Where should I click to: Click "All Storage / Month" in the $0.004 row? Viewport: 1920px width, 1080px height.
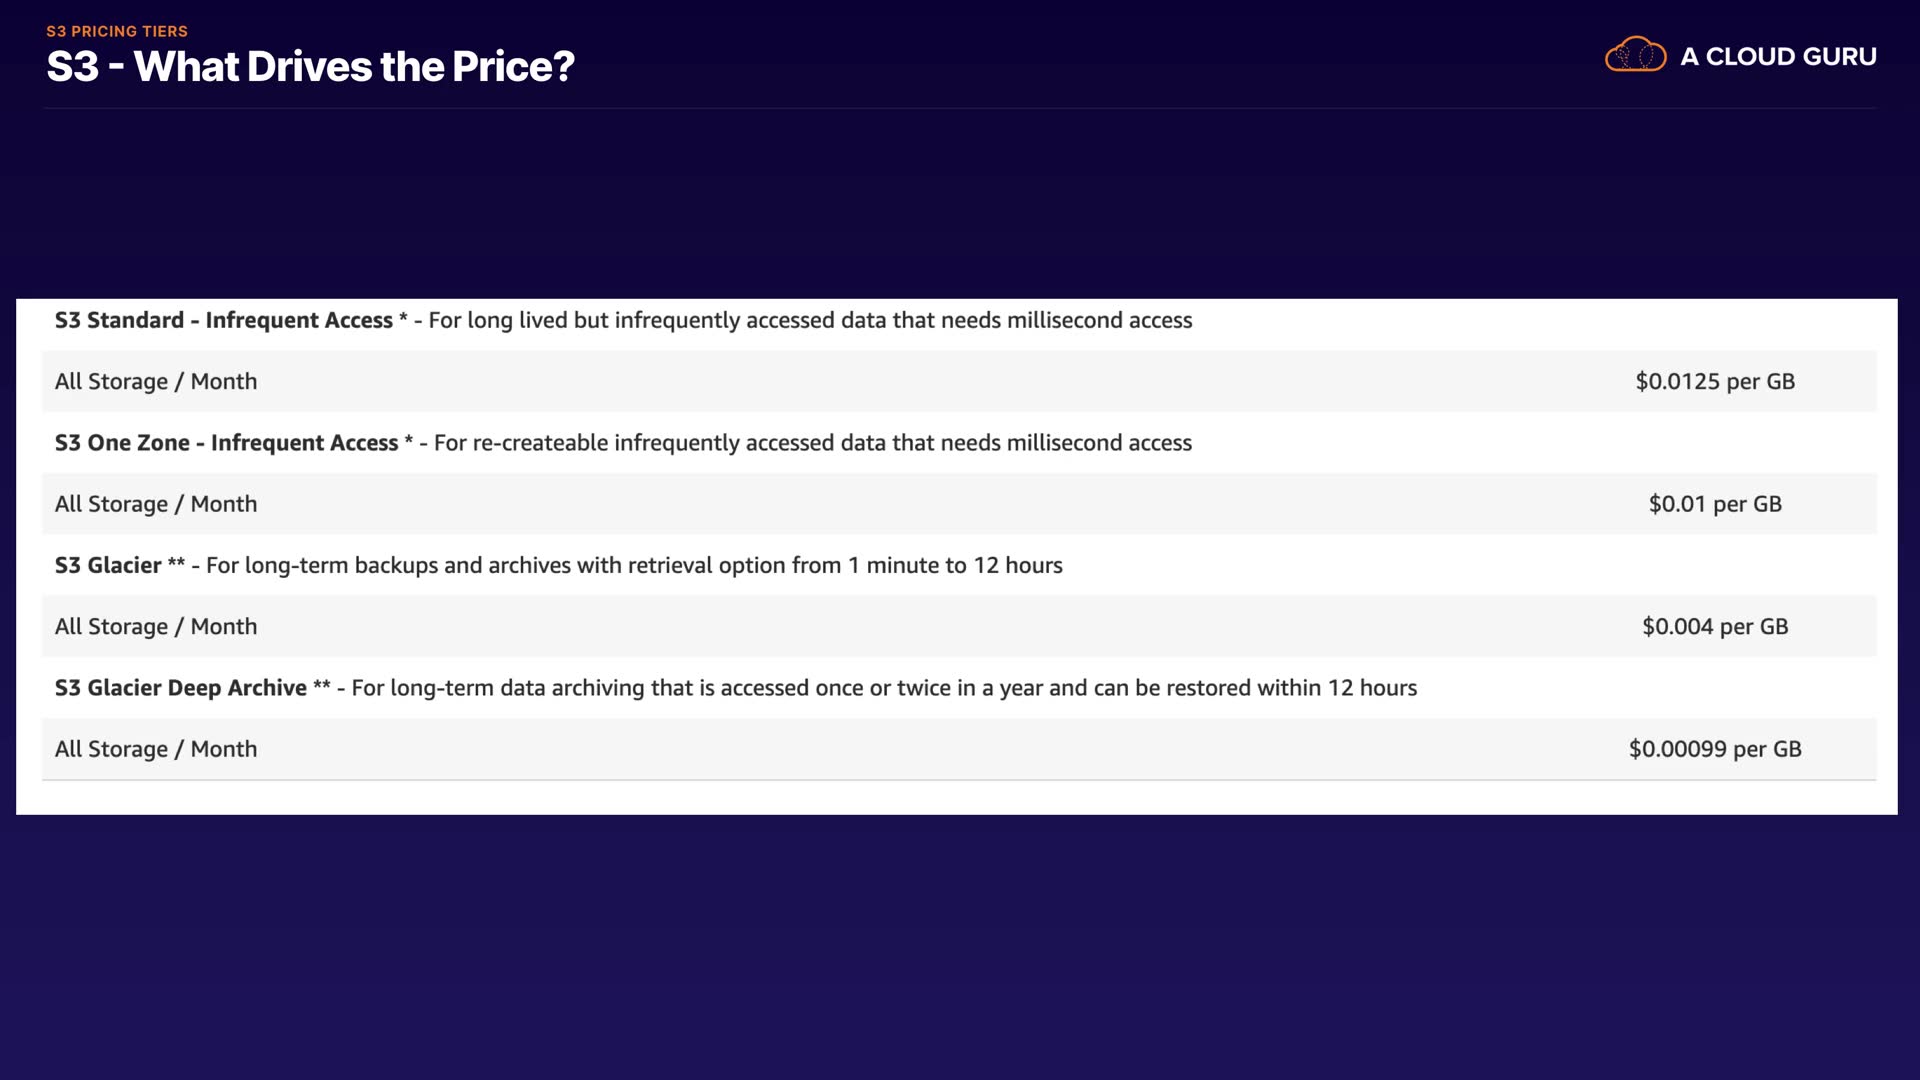click(156, 627)
